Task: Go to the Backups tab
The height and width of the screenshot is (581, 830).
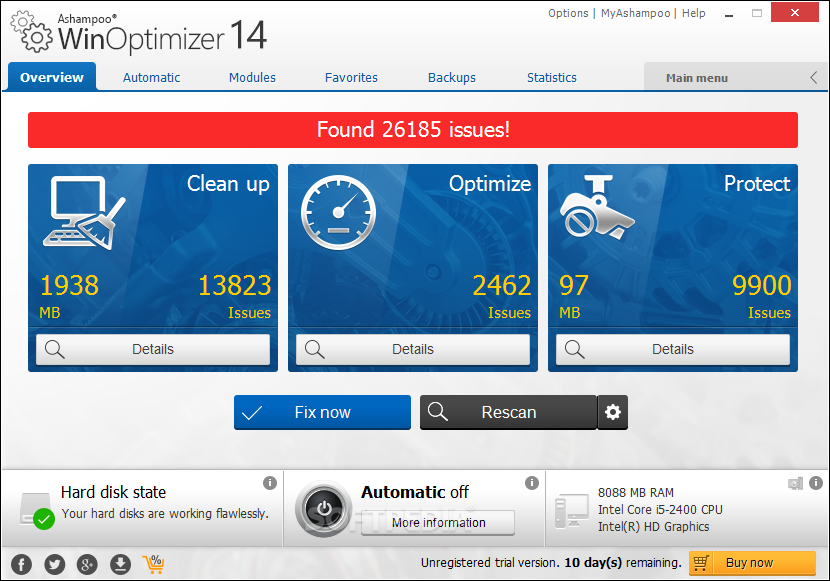Action: pyautogui.click(x=452, y=78)
